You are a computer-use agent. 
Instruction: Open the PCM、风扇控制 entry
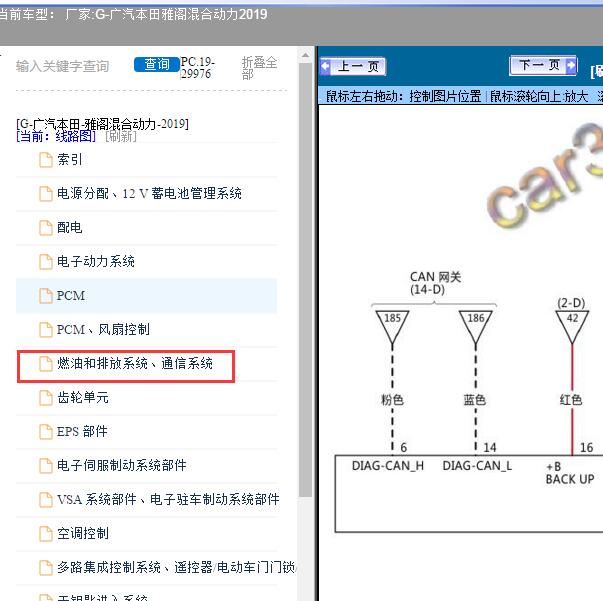coord(103,330)
